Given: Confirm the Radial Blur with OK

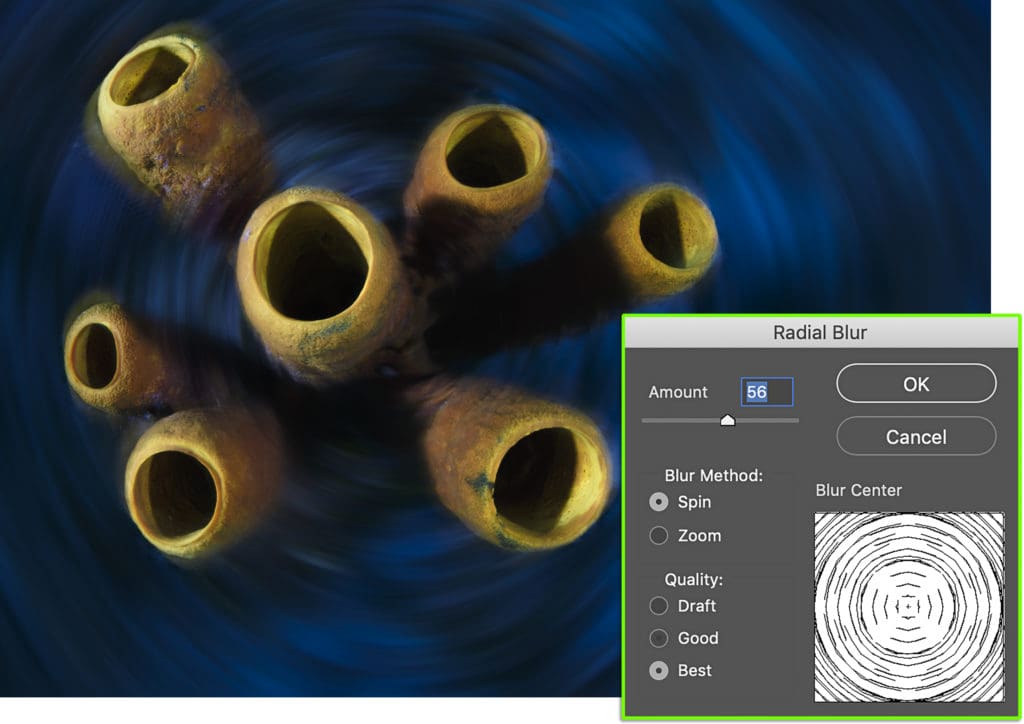Looking at the screenshot, I should point(916,384).
